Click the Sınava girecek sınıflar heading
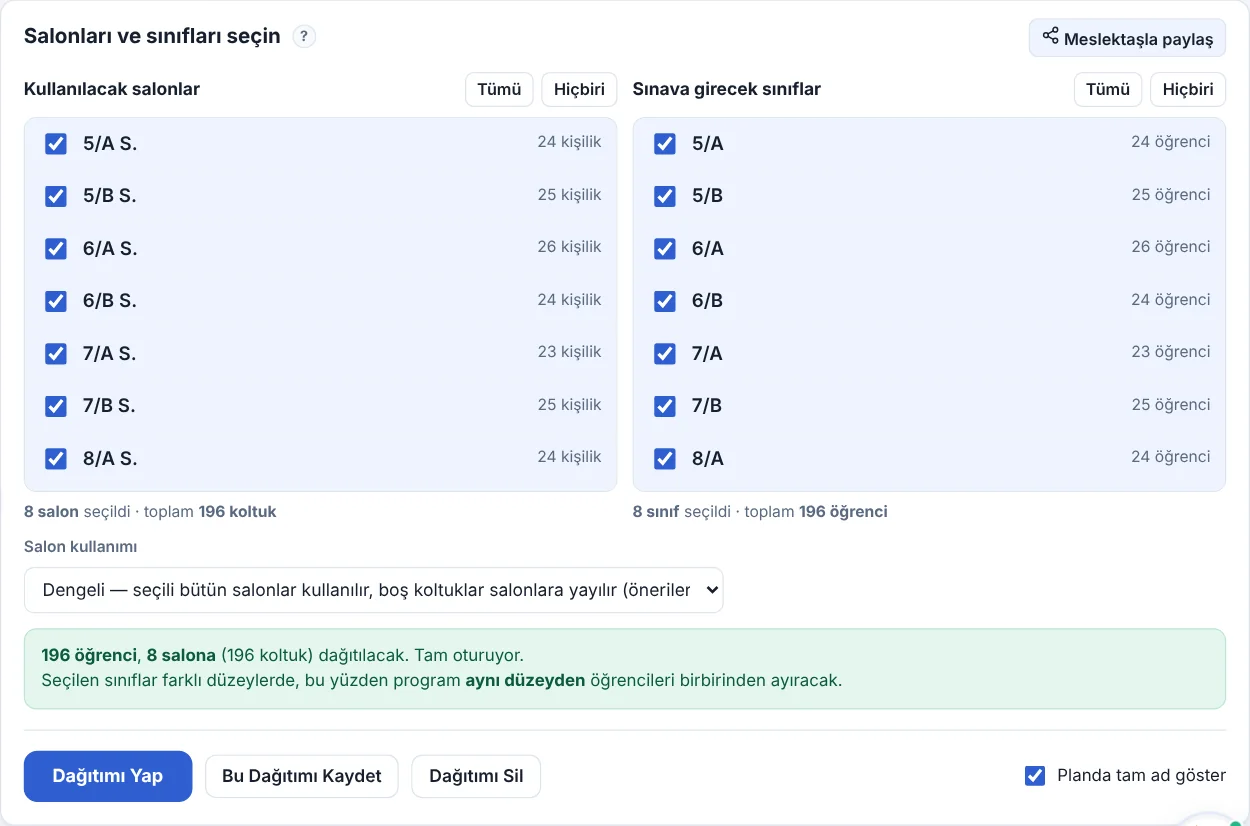Screen dimensions: 1250x826 point(727,89)
